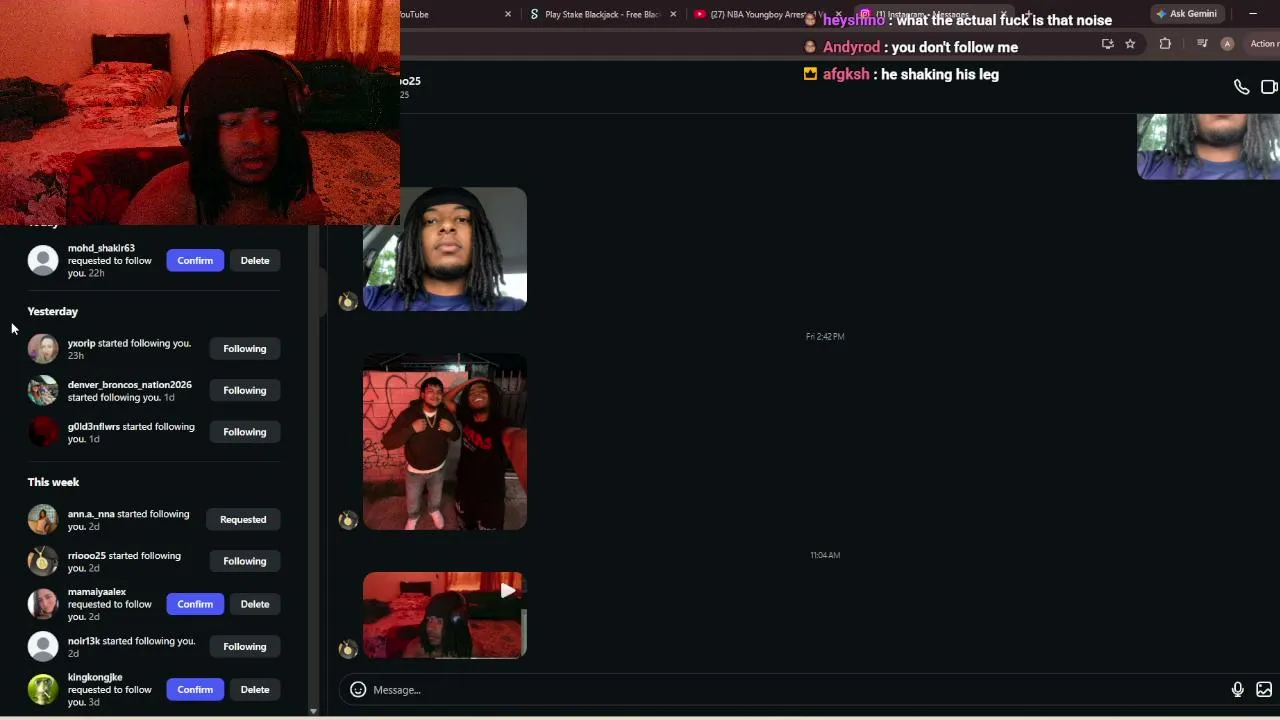1280x720 pixels.
Task: Open the selfie photo in the chat
Action: coord(445,249)
